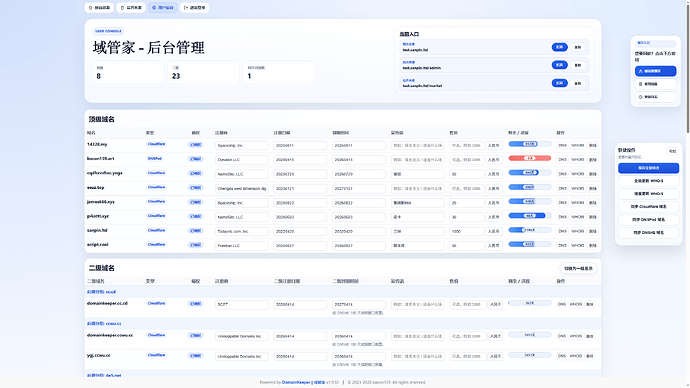Screen dimensions: 690x388
Task: Toggle the authorization pill for bacon159.art
Action: click(196, 159)
